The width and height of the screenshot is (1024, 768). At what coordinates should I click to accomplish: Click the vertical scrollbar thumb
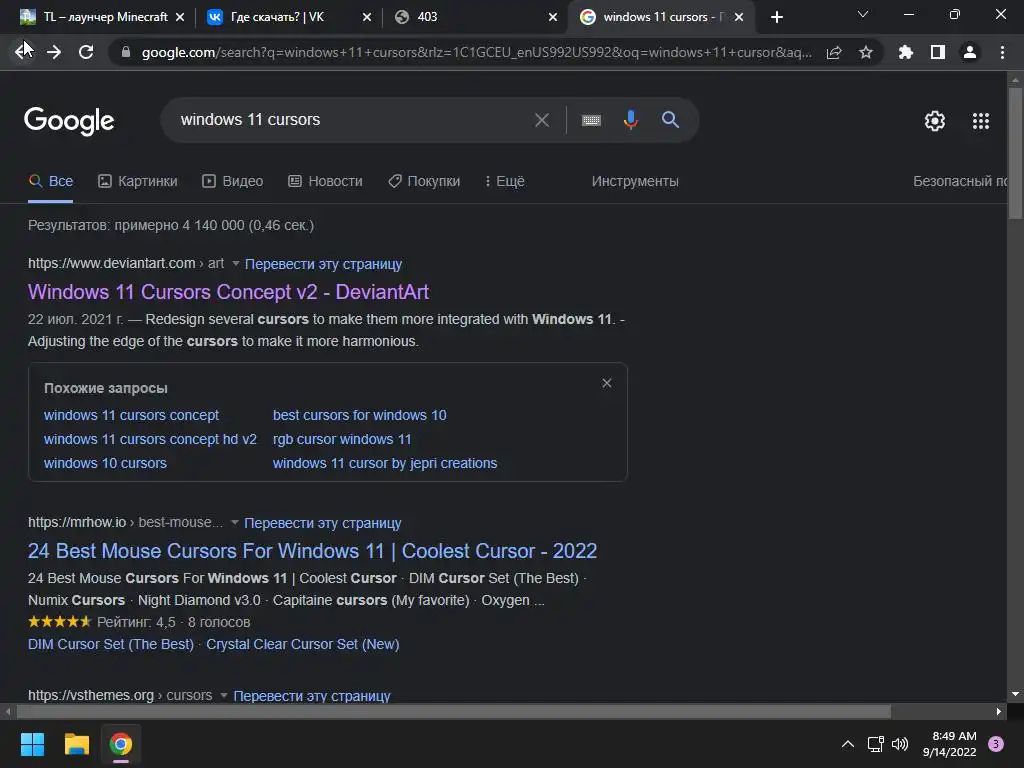[x=1015, y=154]
